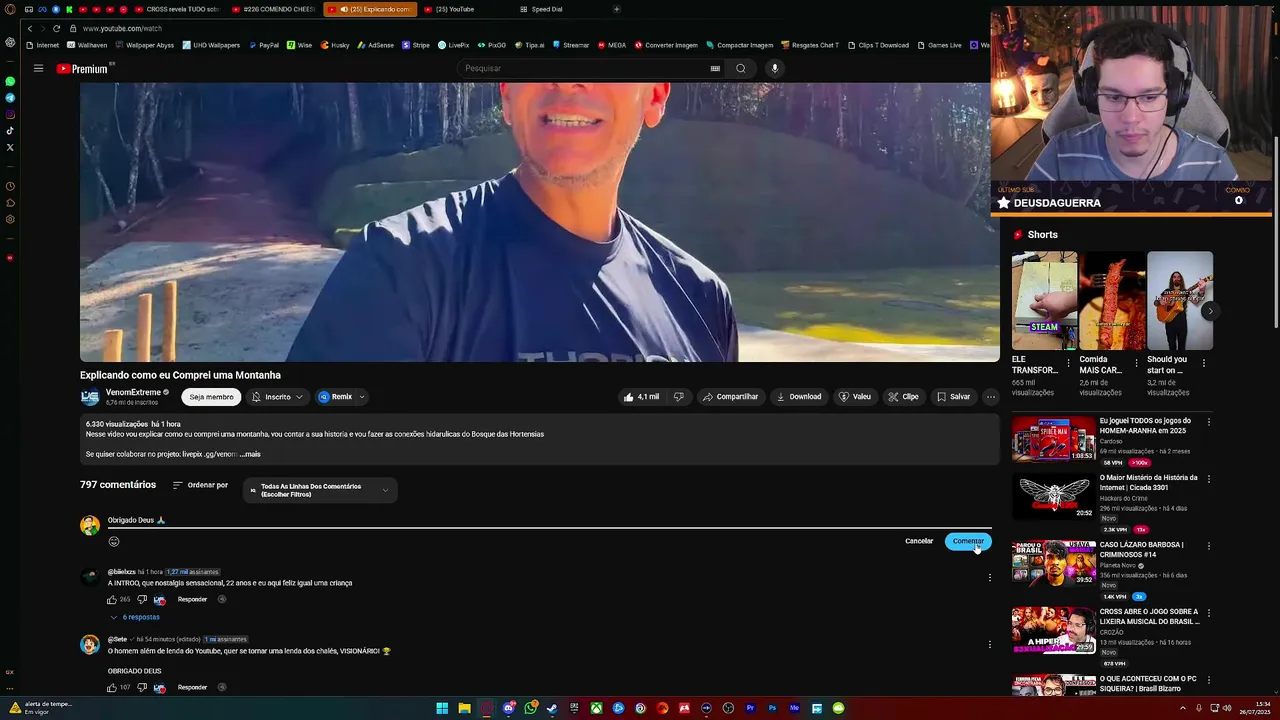Open options menu for @Sete comment
The height and width of the screenshot is (720, 1280).
click(x=990, y=645)
